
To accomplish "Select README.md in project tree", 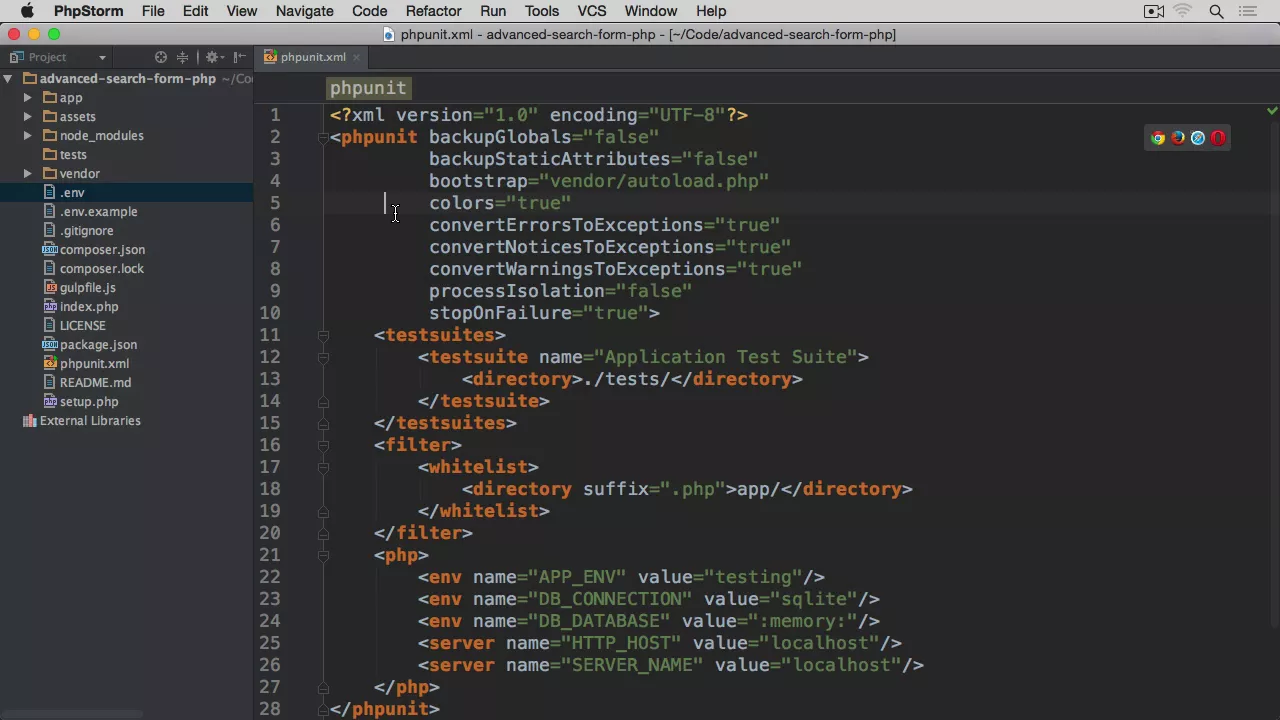I will coord(87,383).
